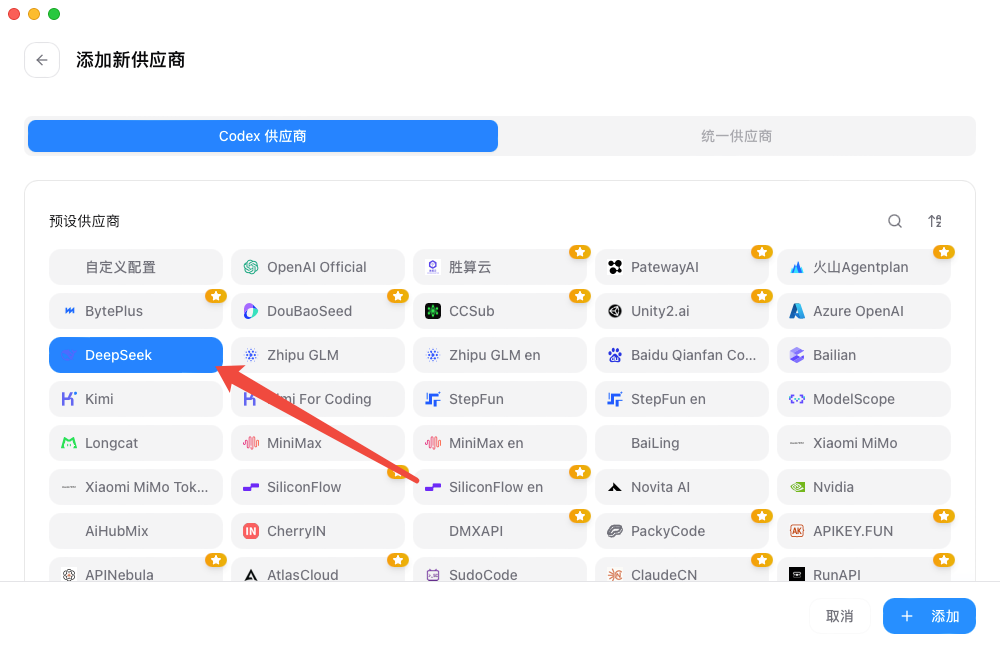Screen dimensions: 1000x650
Task: Choose SiliconFlow en provider
Action: [500, 487]
